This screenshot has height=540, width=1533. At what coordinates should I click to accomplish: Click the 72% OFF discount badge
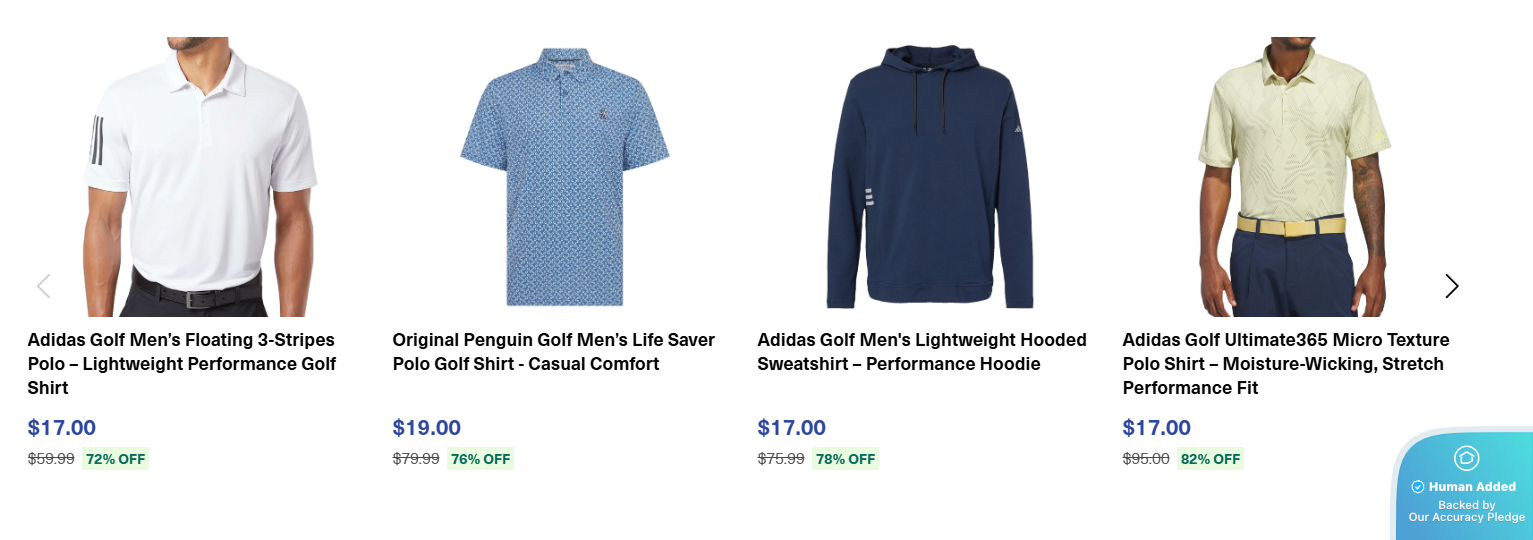pos(115,459)
